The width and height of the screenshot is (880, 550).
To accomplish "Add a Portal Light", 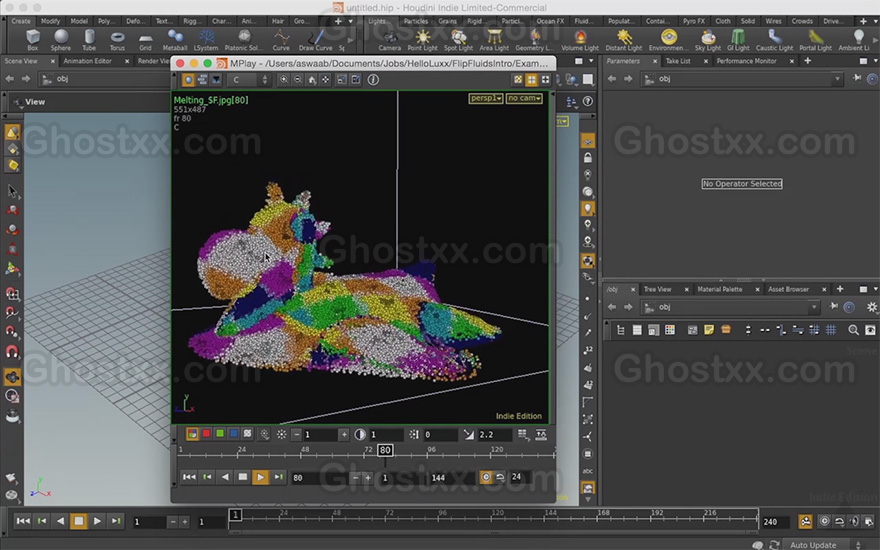I will (x=815, y=39).
